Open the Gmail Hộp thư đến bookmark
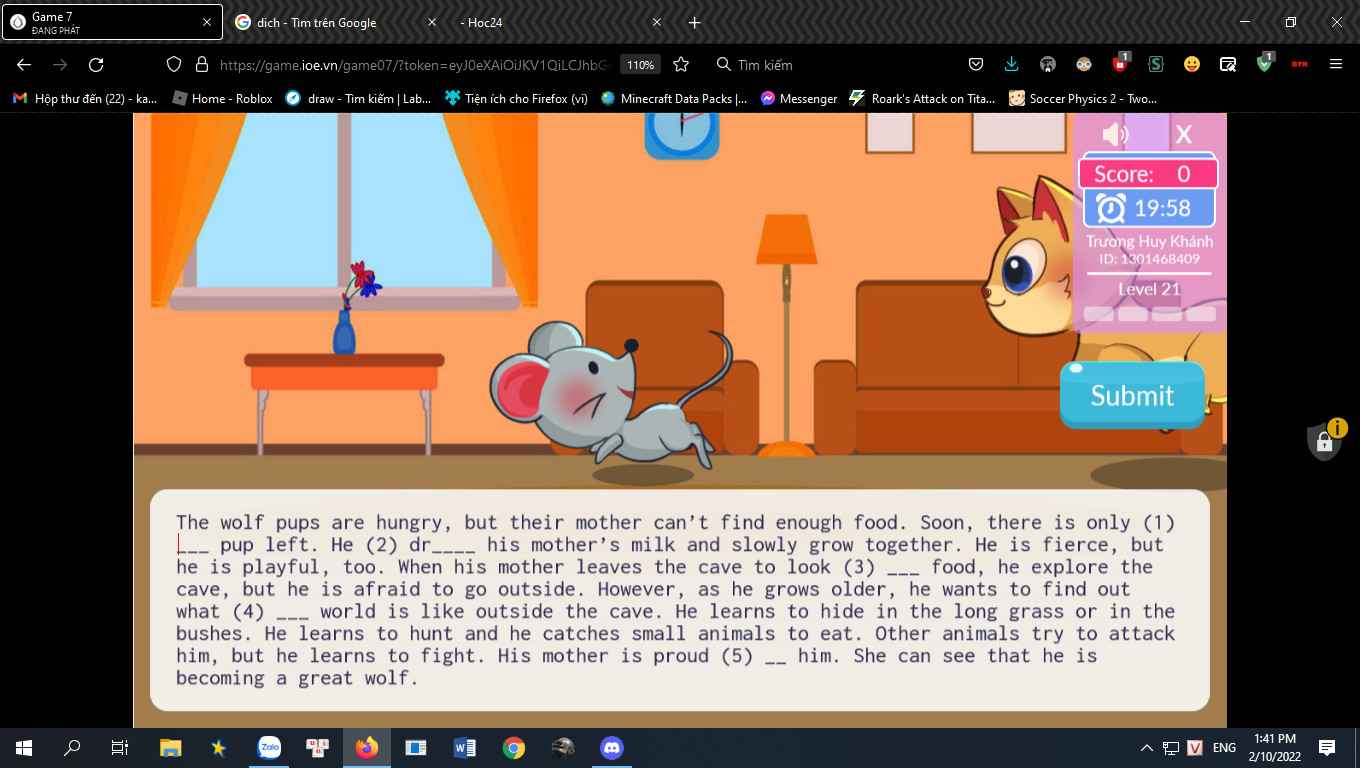This screenshot has width=1360, height=768. (85, 98)
